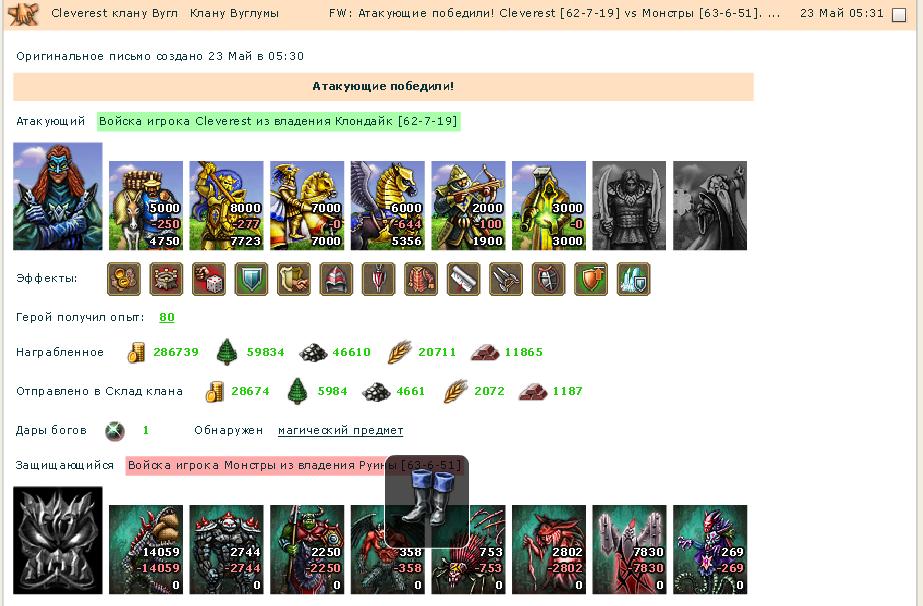Click the gold coins effect icon

pos(124,279)
